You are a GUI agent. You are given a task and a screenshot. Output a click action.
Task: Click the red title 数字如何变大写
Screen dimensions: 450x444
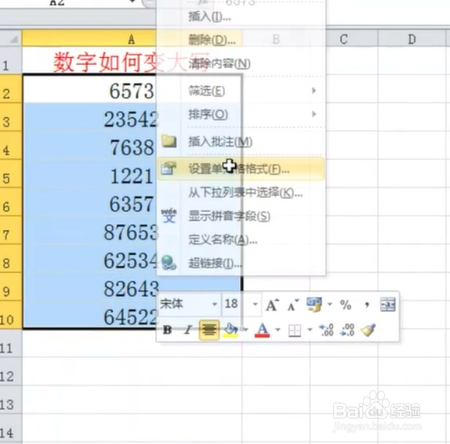132,62
